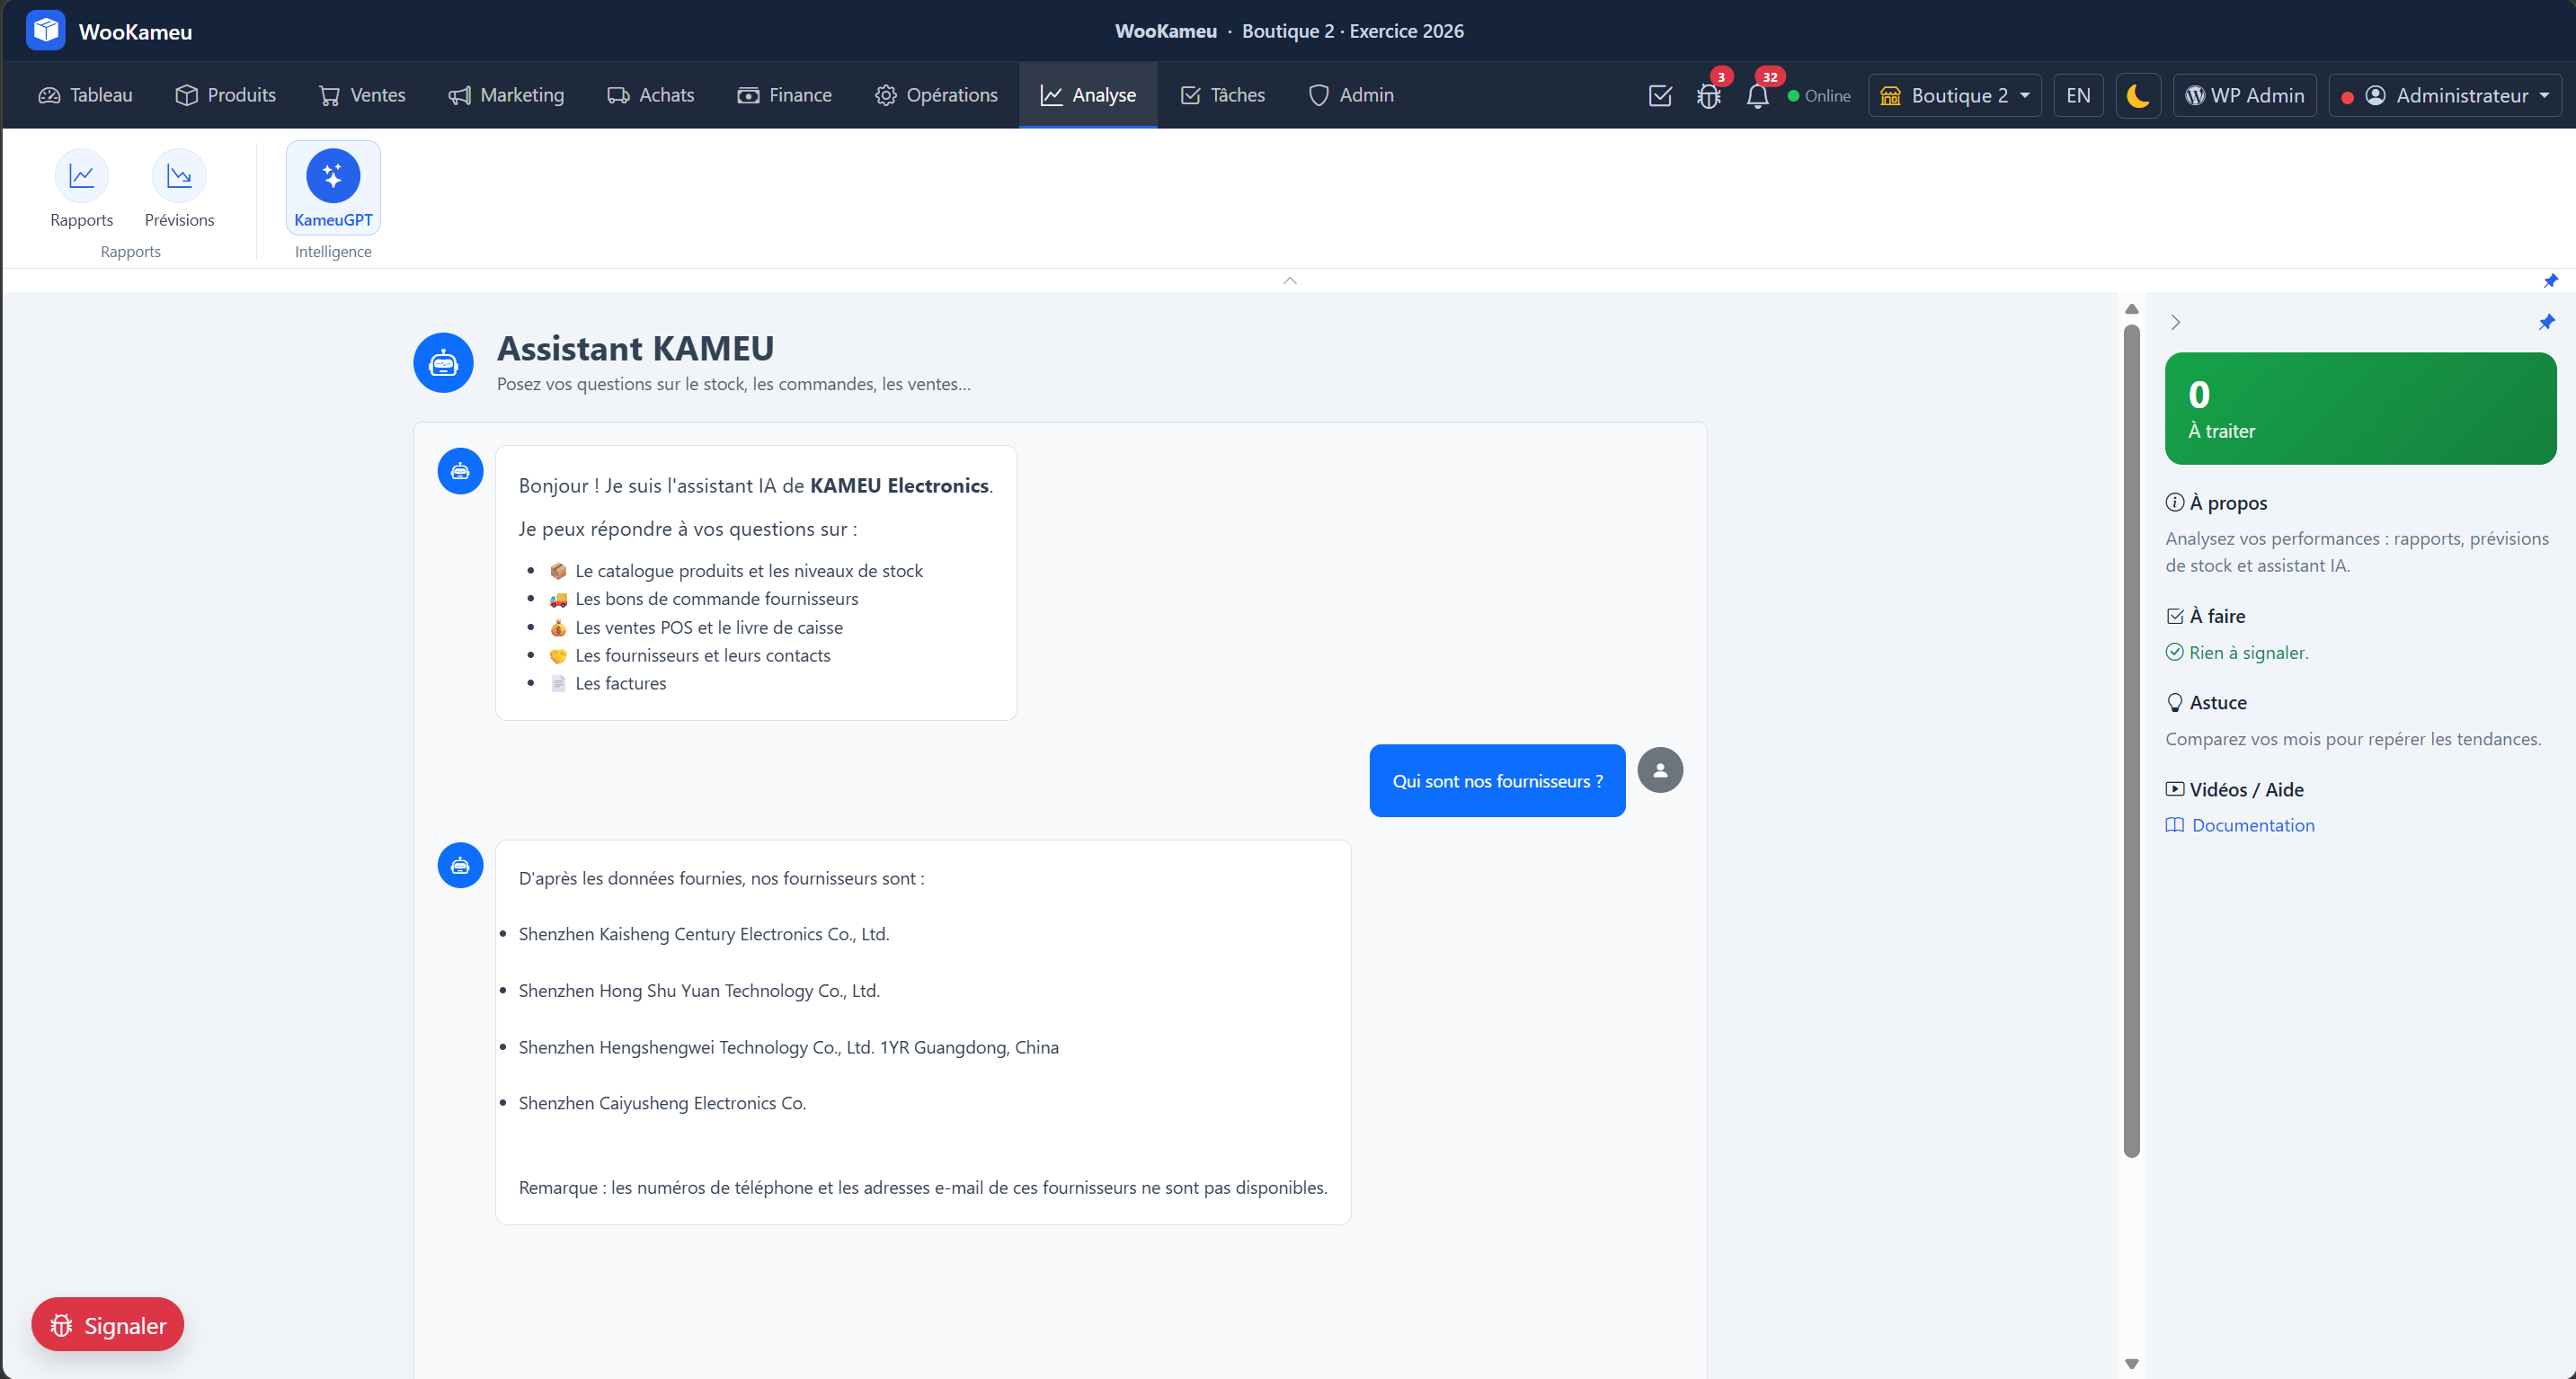Image resolution: width=2576 pixels, height=1379 pixels.
Task: Click the user avatar beside the question
Action: [x=1660, y=770]
